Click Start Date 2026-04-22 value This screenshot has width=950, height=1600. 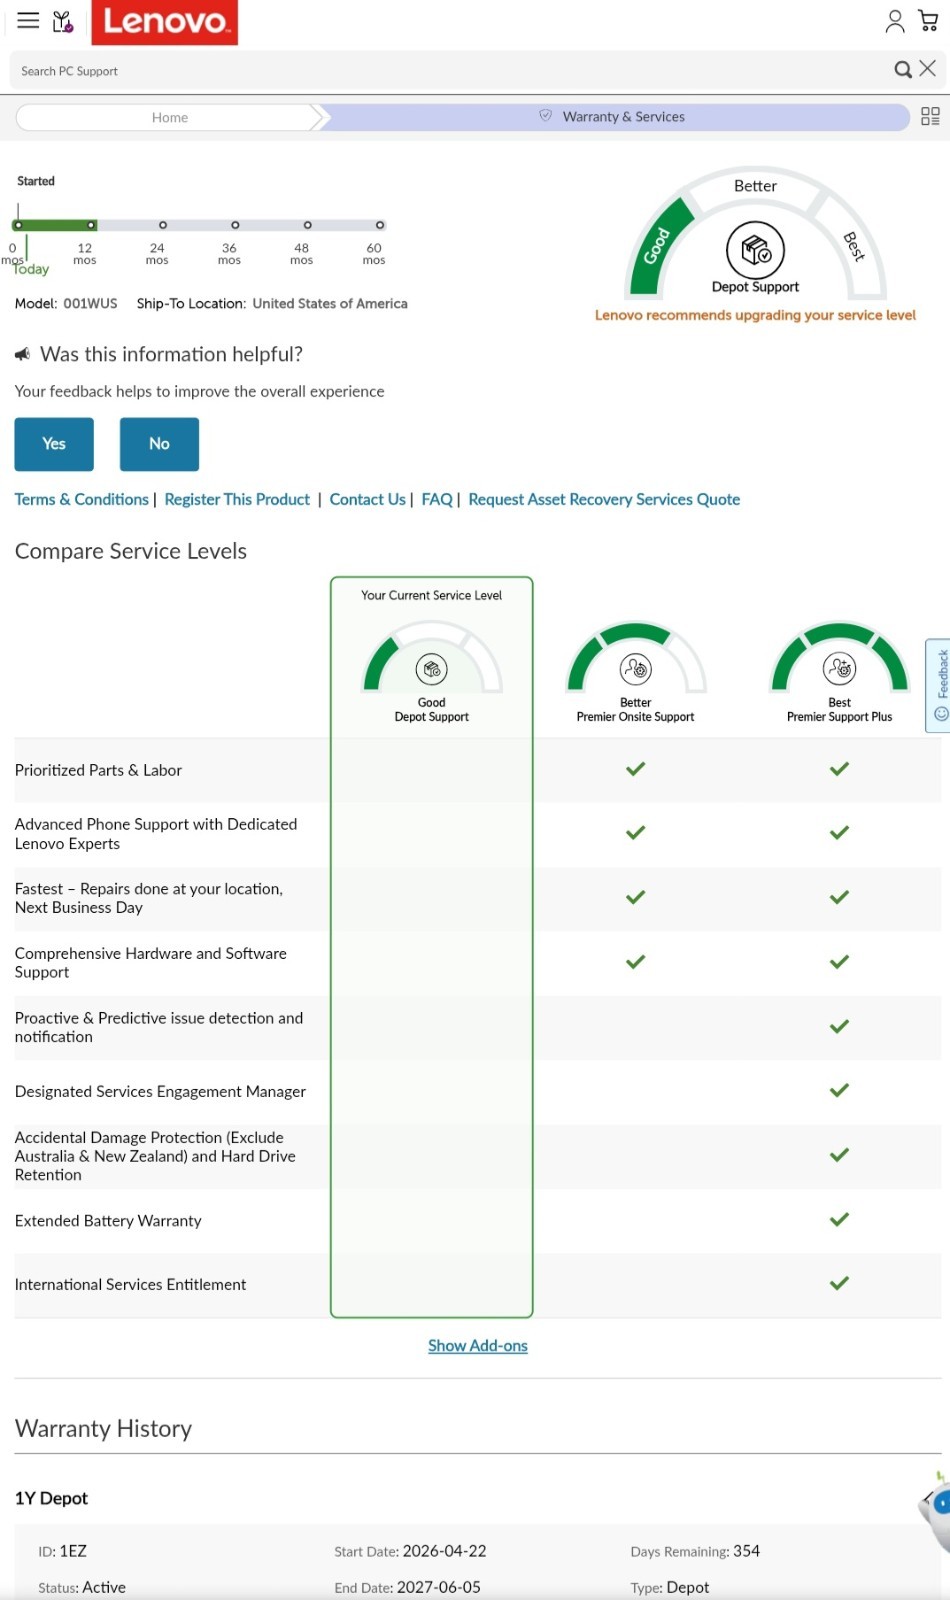444,1551
